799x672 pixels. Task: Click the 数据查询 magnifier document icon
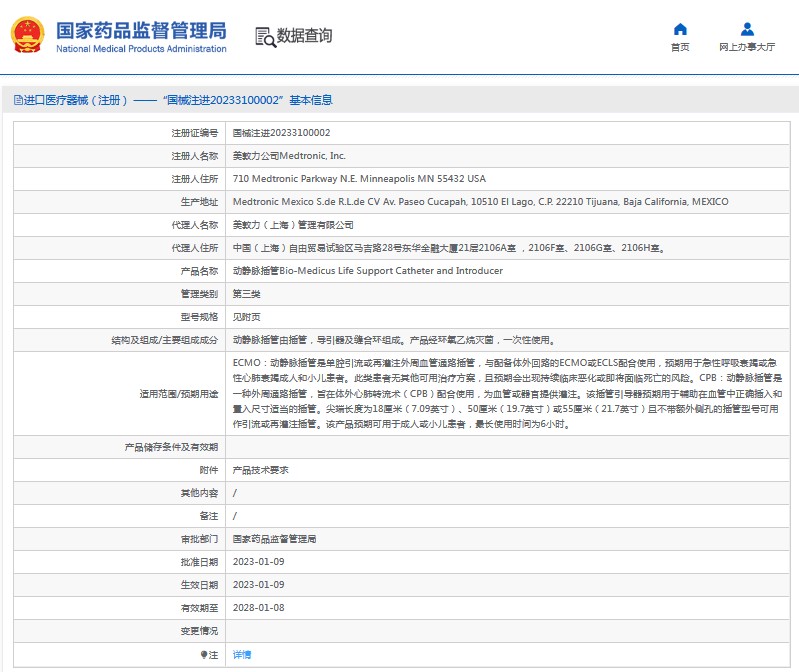[x=265, y=37]
